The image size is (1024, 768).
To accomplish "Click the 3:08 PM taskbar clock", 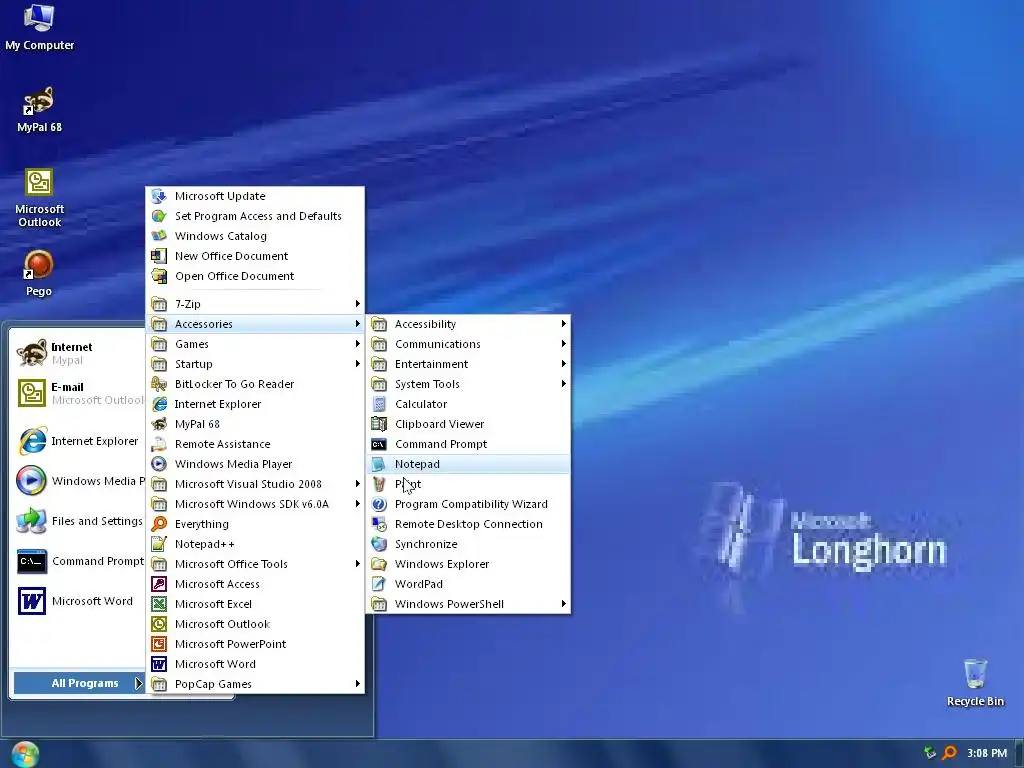I will (x=987, y=753).
